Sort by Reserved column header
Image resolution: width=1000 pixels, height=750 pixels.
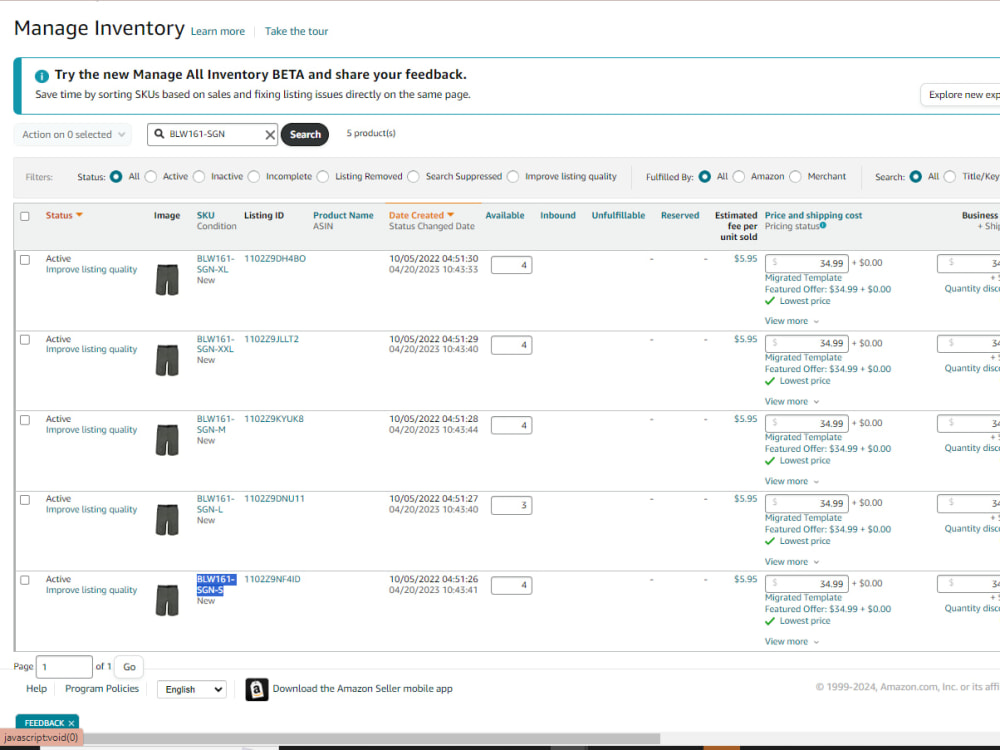point(680,216)
